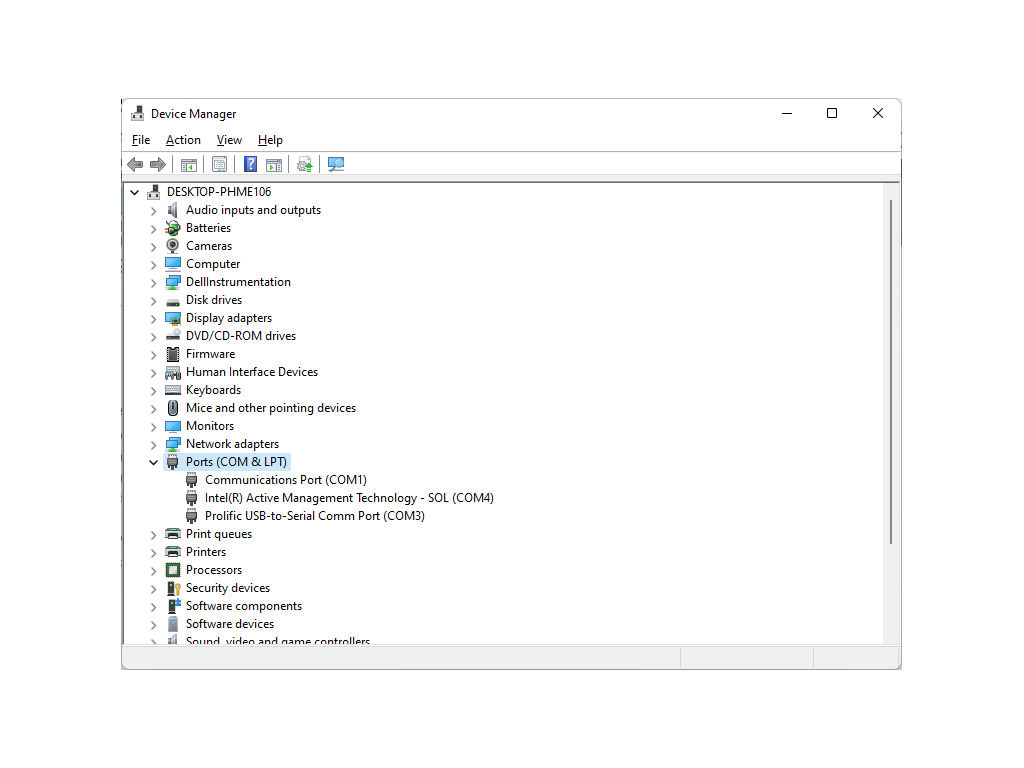This screenshot has height=768, width=1024.
Task: Click the Device Manager title bar icon
Action: tap(137, 114)
